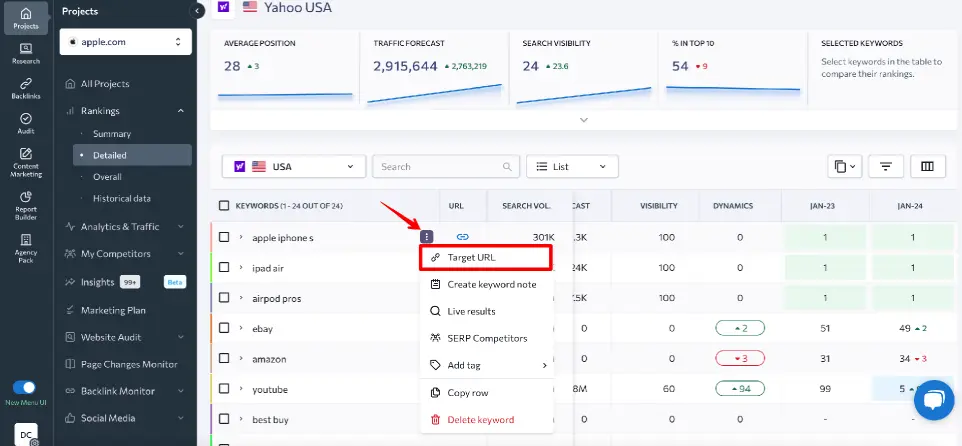Select Target URL in context menu
962x446 pixels.
click(x=486, y=258)
